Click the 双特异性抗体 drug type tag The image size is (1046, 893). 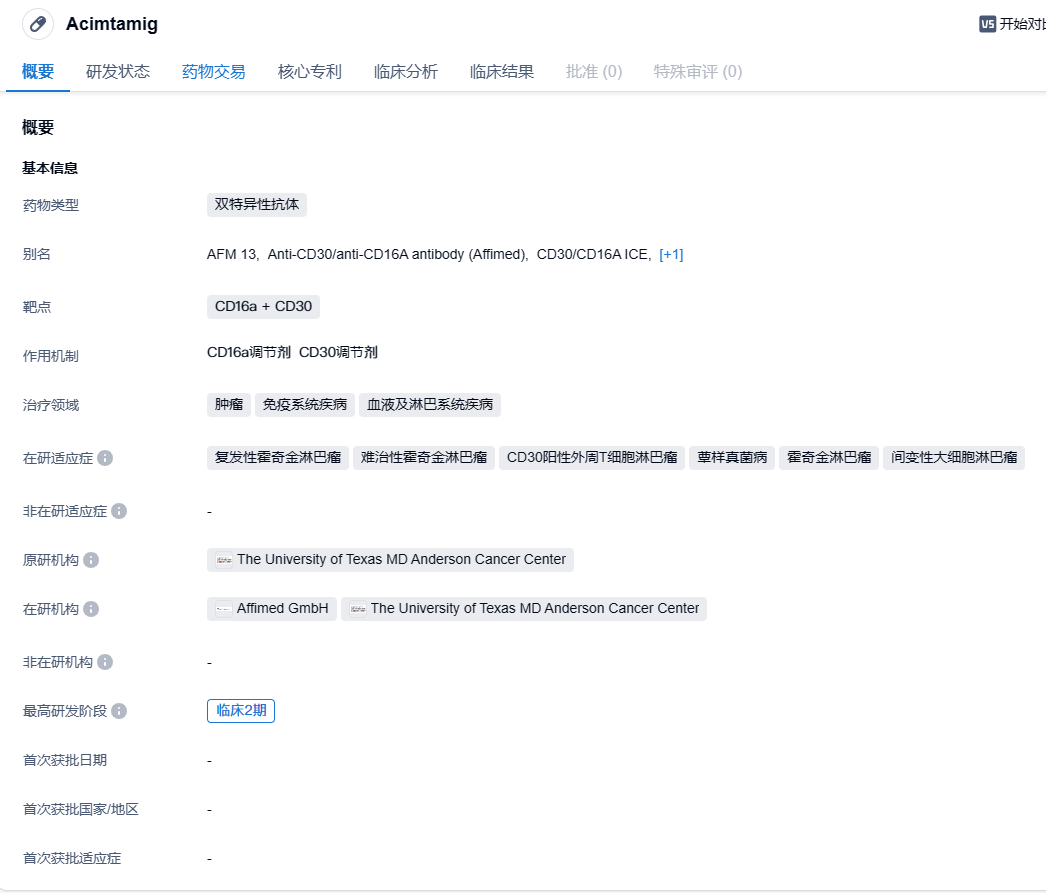point(257,205)
